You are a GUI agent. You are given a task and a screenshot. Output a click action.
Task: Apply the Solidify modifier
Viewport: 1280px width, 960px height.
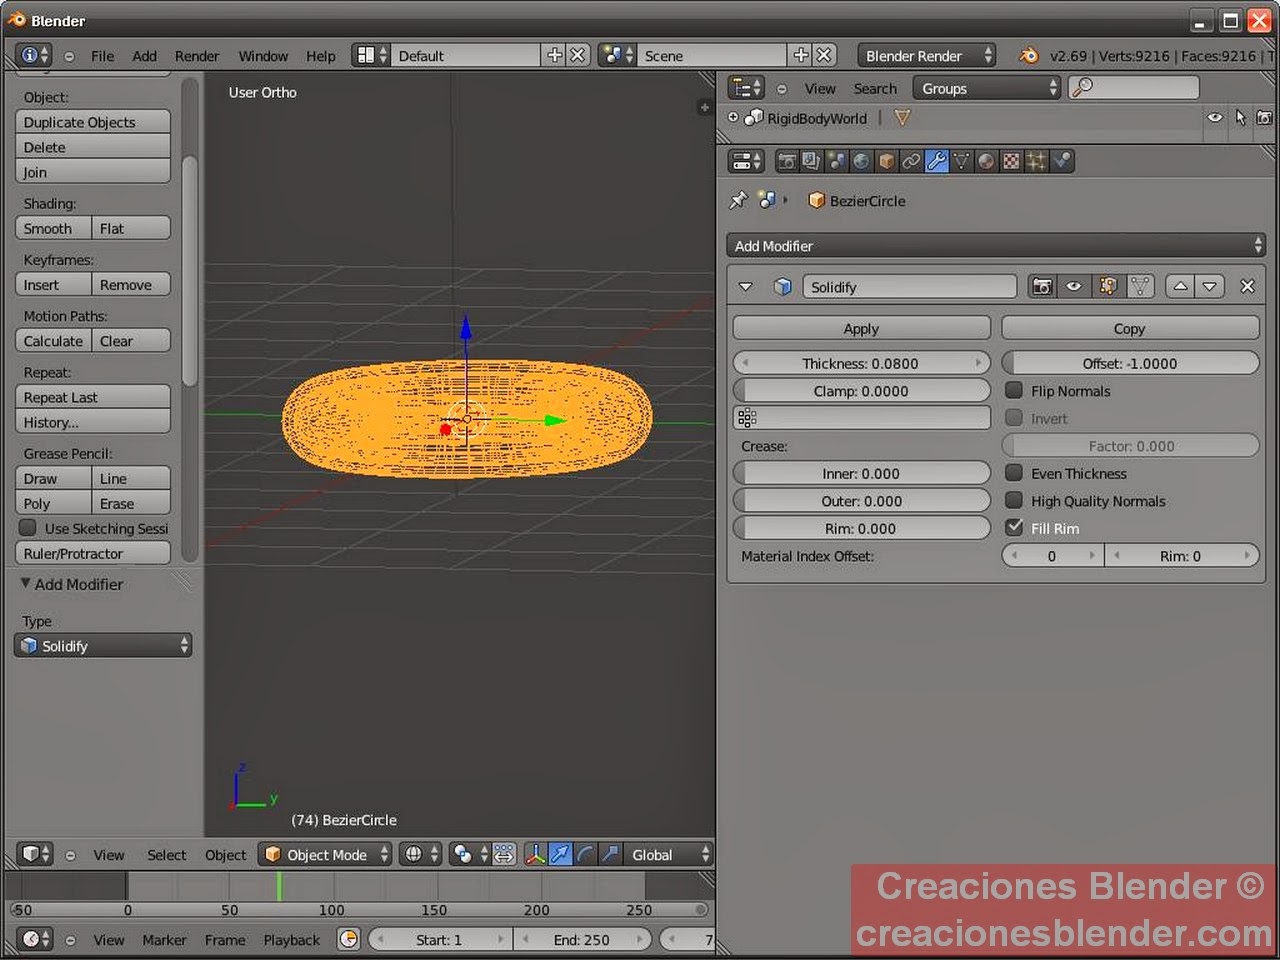tap(861, 328)
